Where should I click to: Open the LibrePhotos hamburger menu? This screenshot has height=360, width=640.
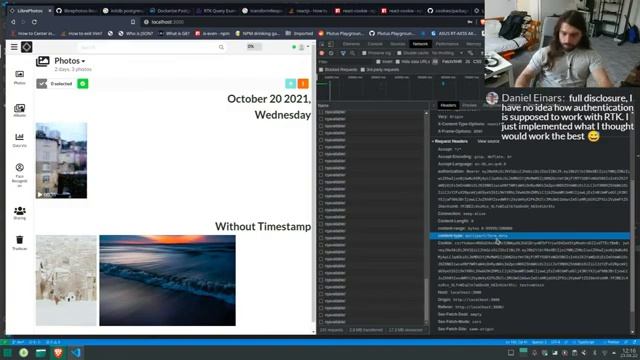pyautogui.click(x=14, y=47)
